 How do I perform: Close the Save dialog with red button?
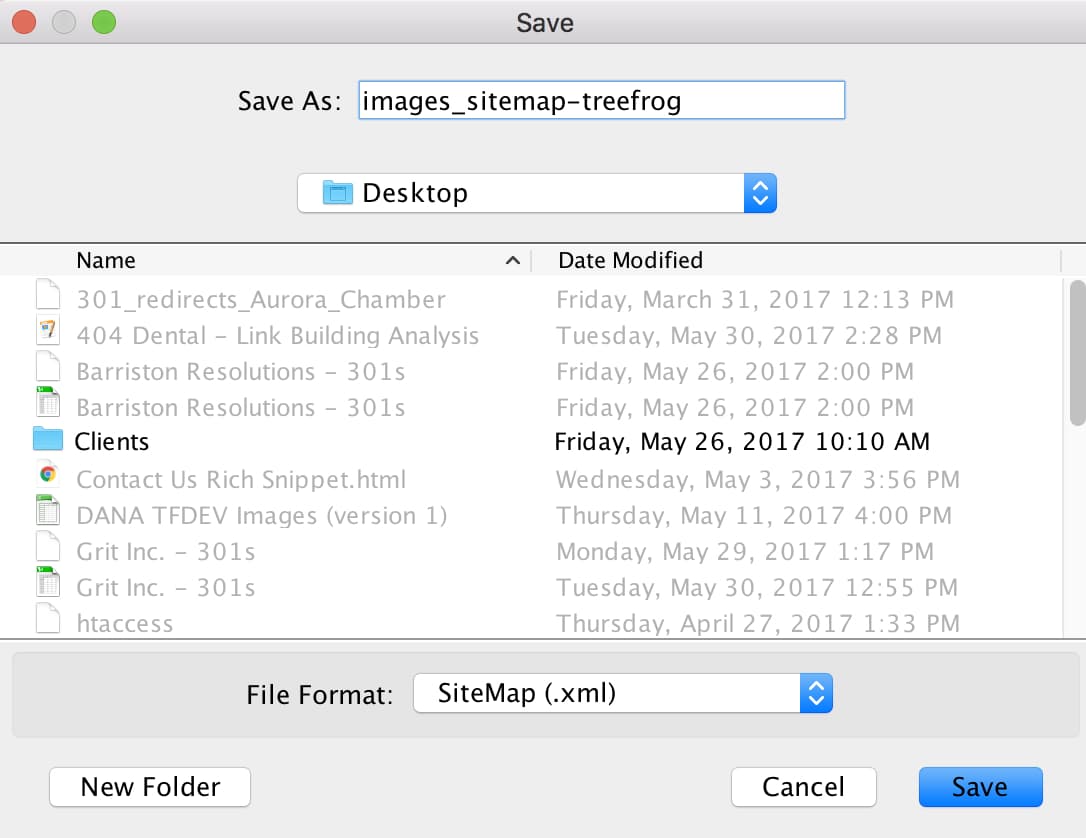[x=24, y=22]
